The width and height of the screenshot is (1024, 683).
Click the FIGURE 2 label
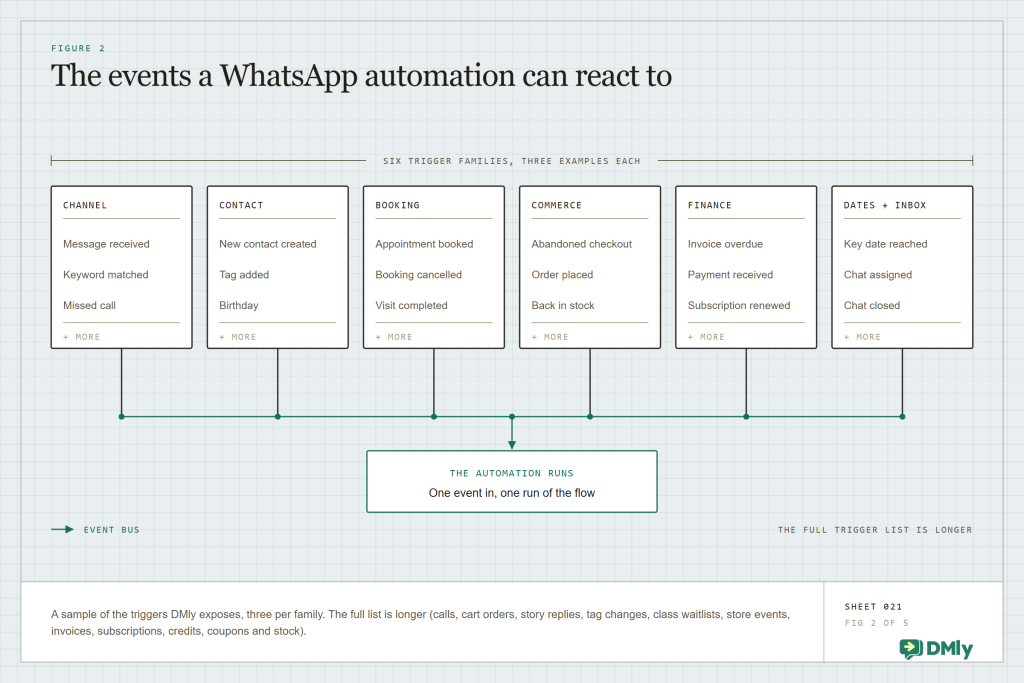(78, 48)
